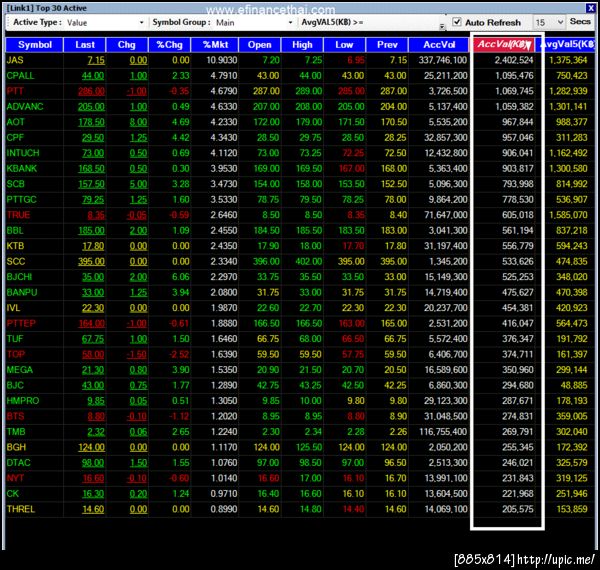Image resolution: width=600 pixels, height=570 pixels.
Task: Sort by the %Mkt column header
Action: pos(215,45)
